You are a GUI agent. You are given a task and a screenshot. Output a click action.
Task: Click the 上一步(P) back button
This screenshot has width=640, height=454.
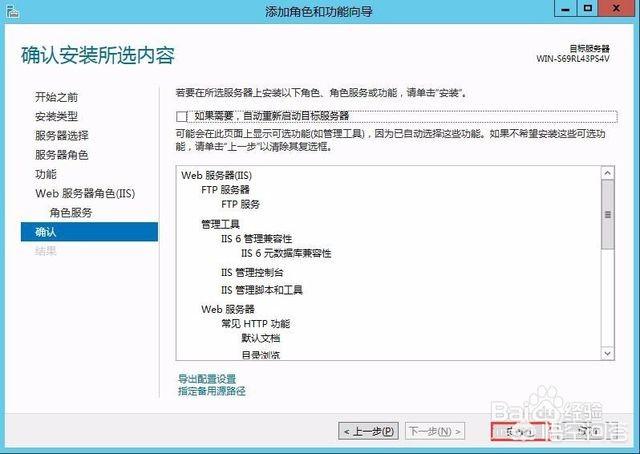[368, 431]
